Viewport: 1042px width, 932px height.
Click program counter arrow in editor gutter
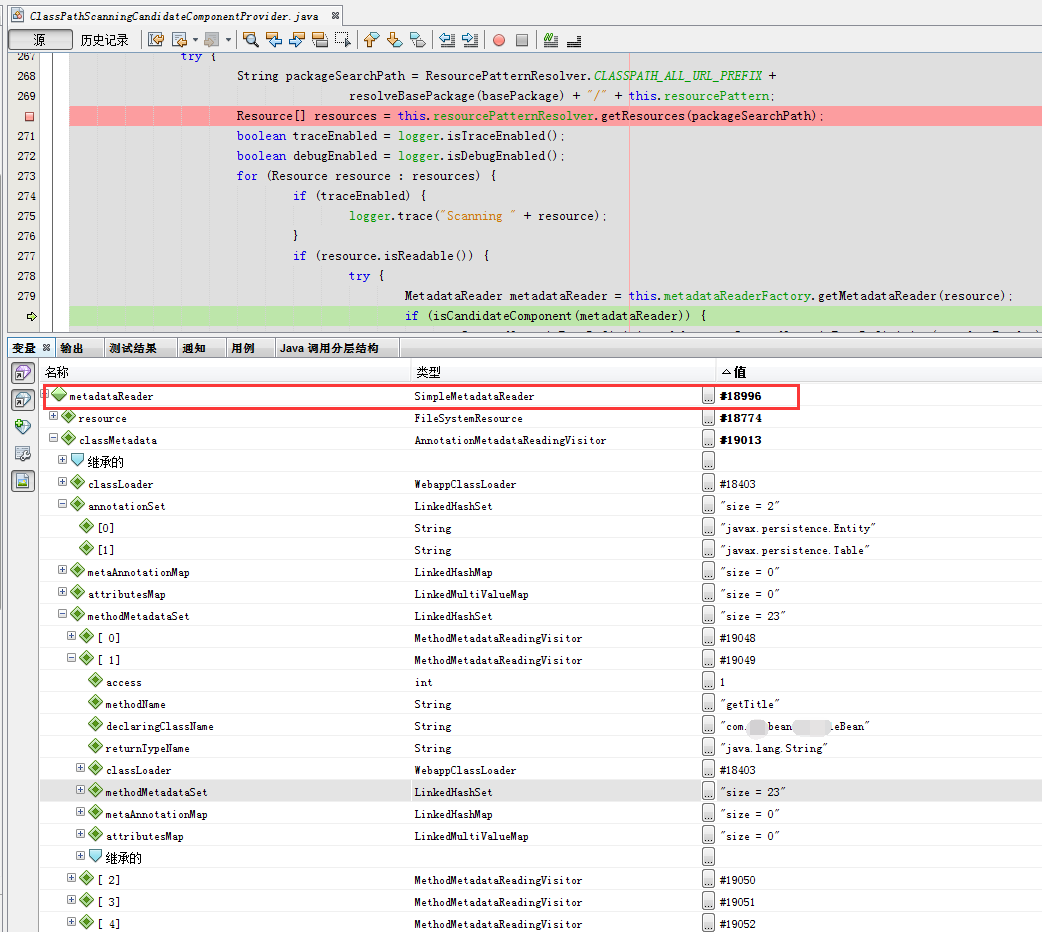coord(31,316)
